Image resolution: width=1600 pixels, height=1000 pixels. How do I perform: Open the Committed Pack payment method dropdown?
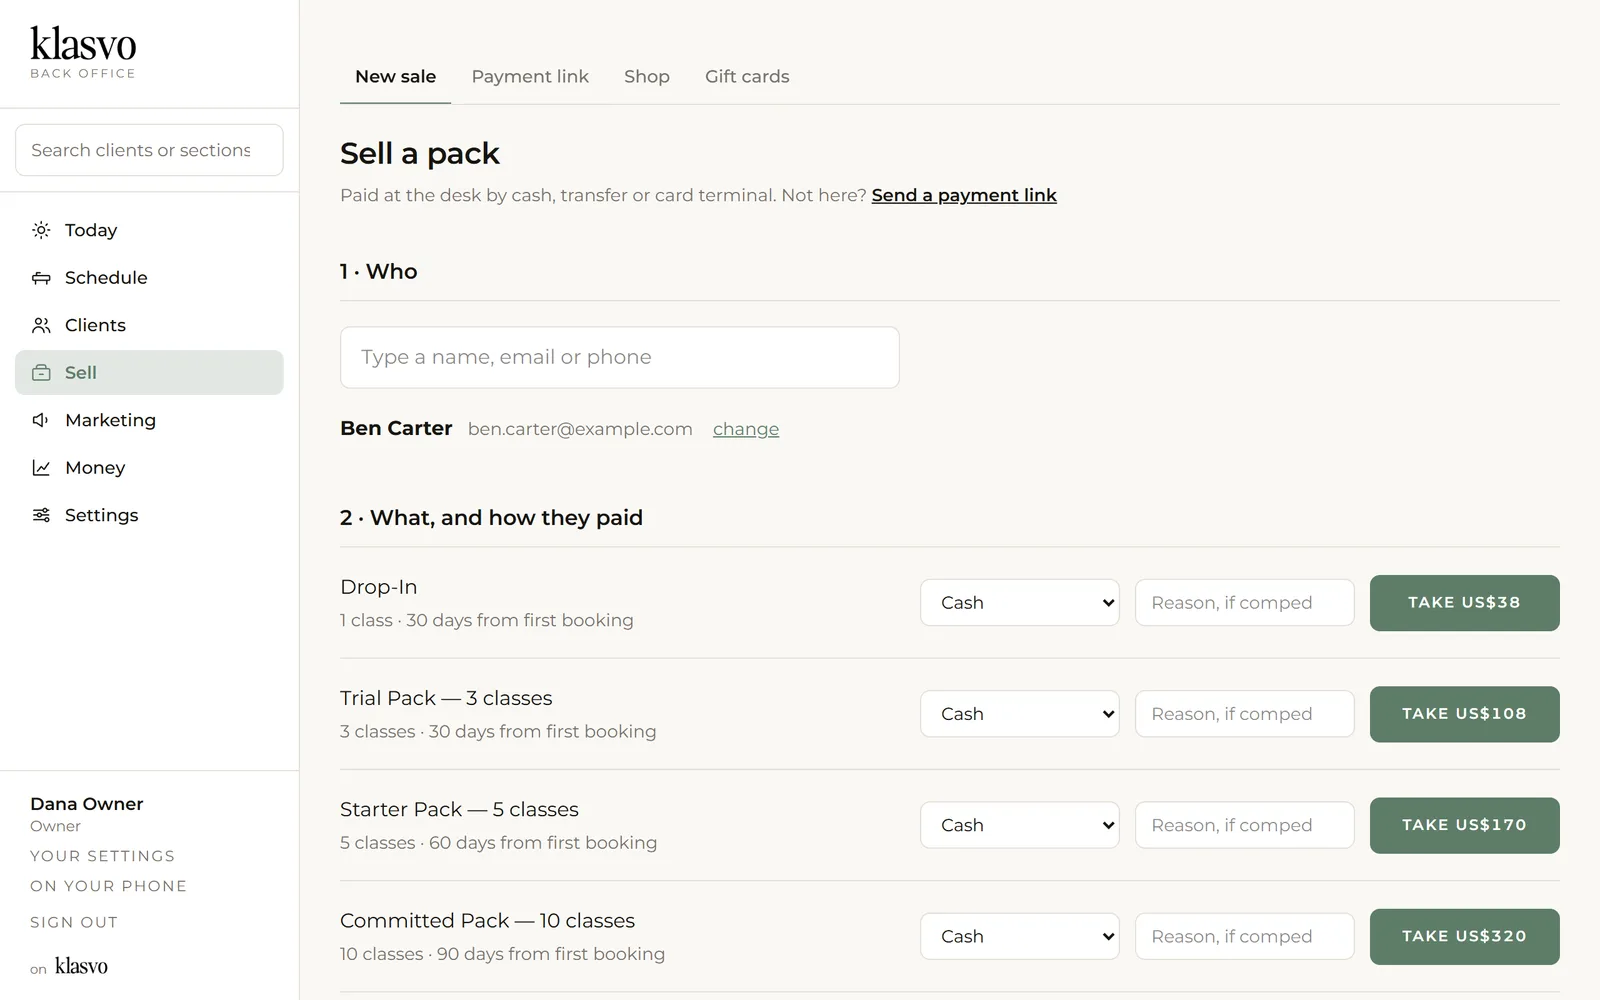(x=1019, y=936)
